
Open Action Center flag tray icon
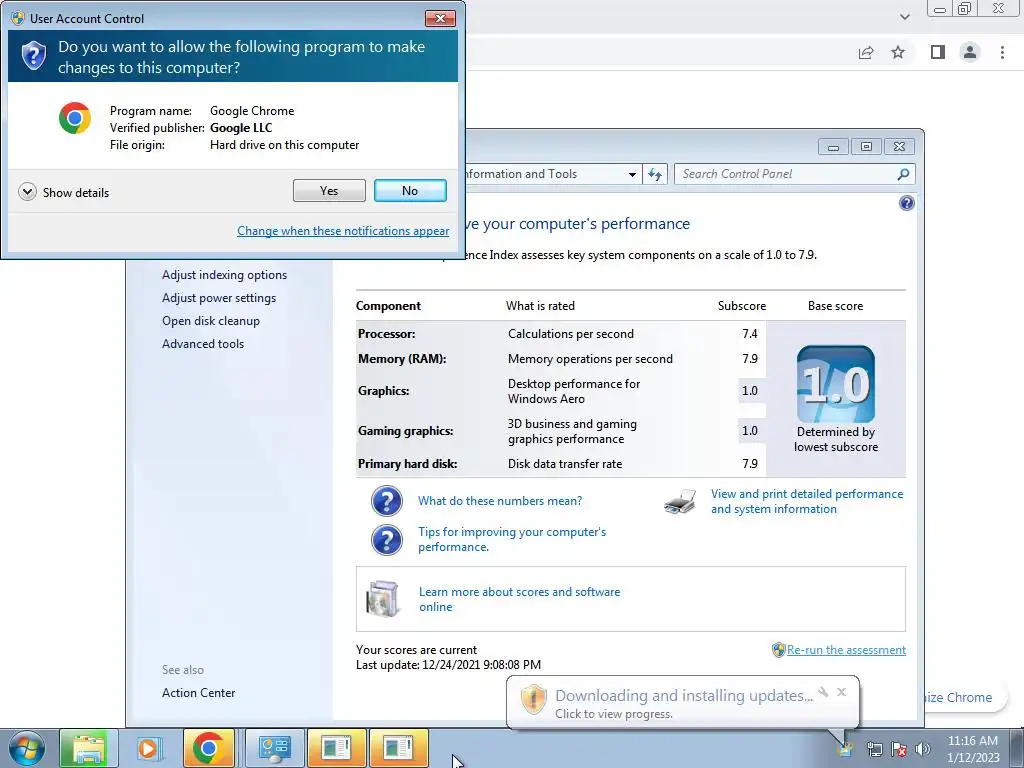(x=899, y=750)
